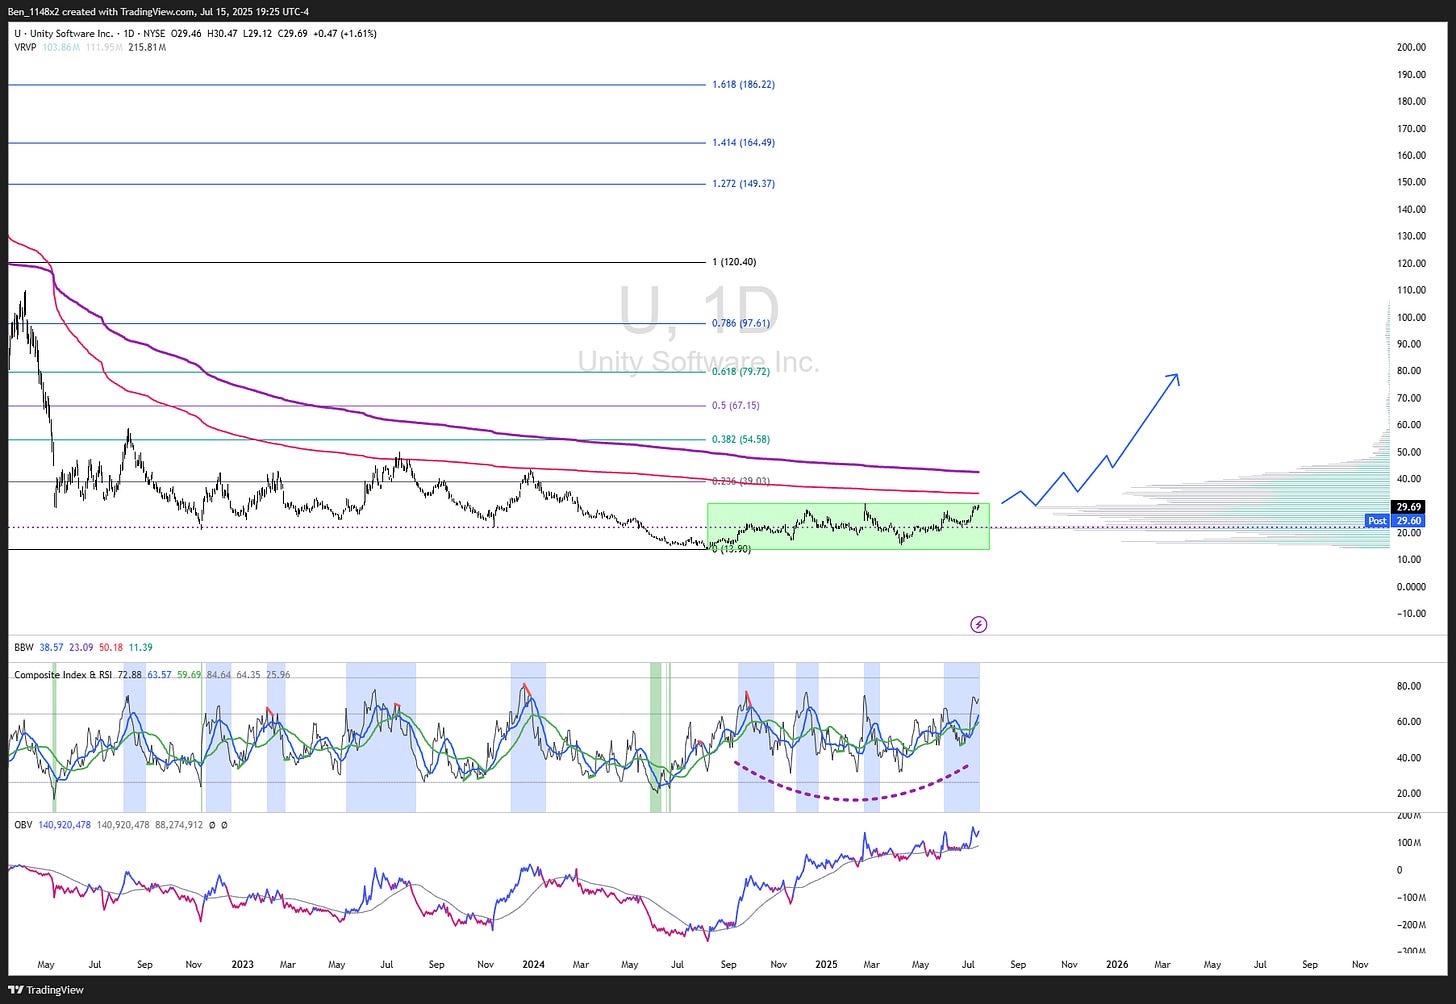Click the 2026 label on time axis

click(1117, 965)
